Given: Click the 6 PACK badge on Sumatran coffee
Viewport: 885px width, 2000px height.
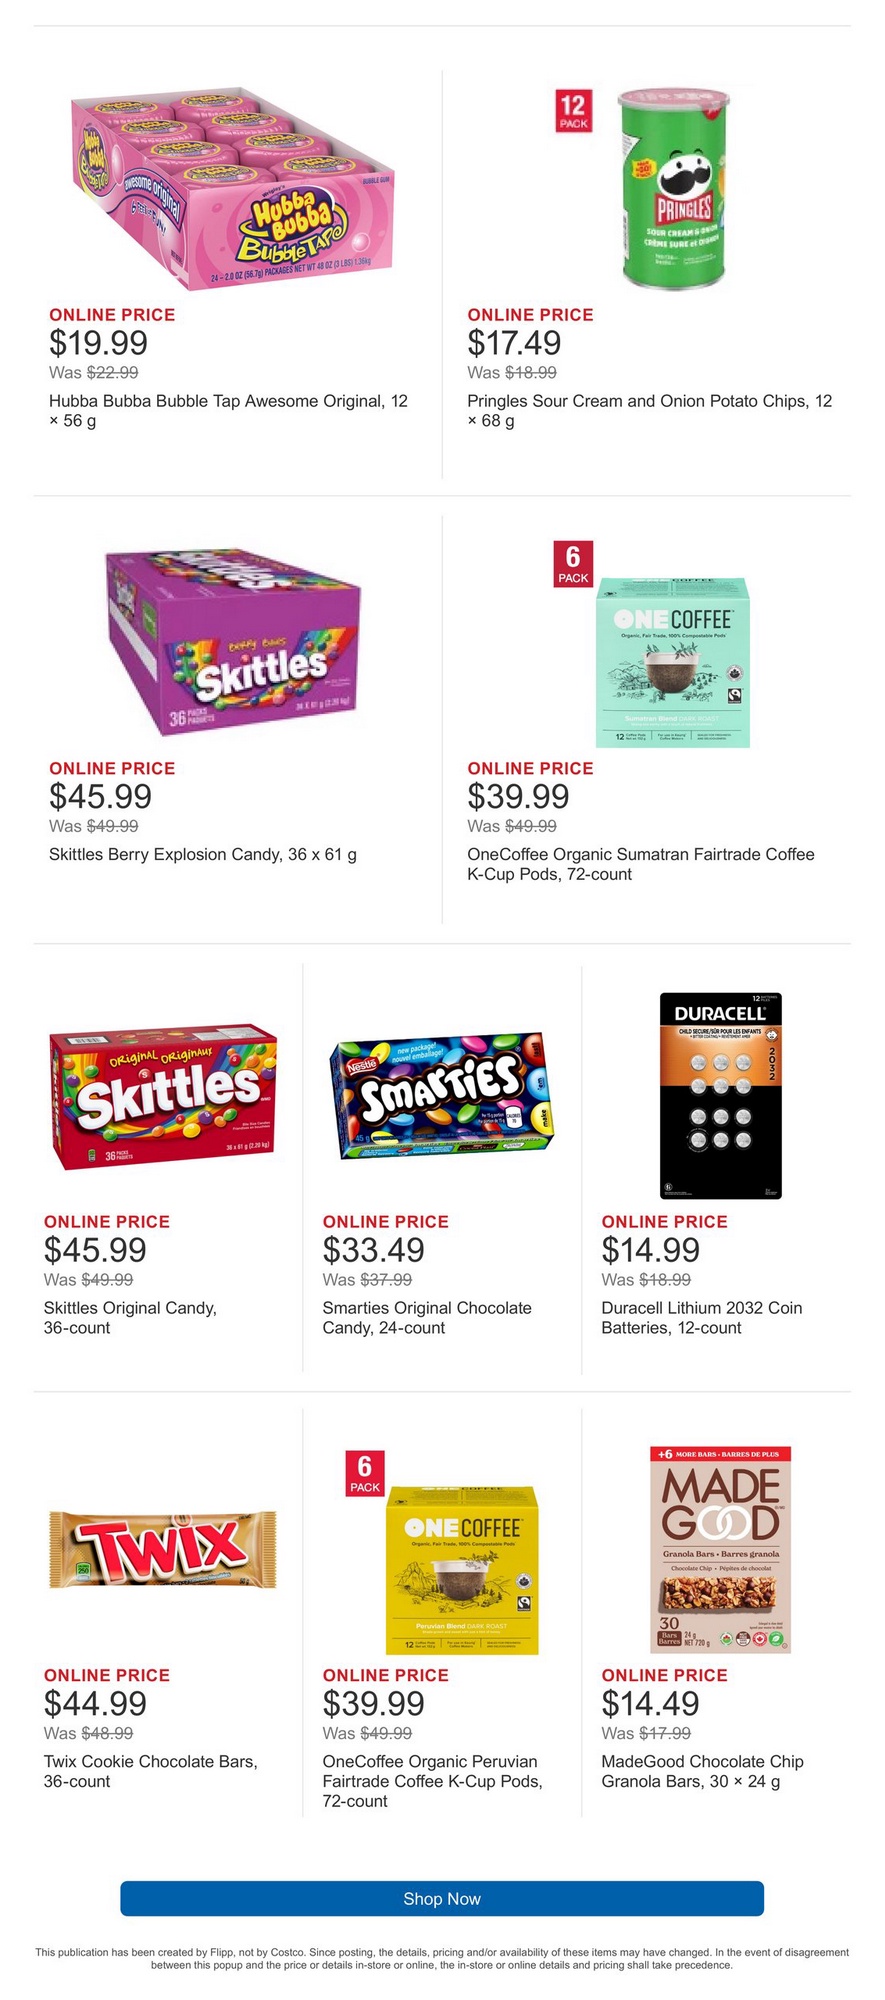Looking at the screenshot, I should [573, 564].
